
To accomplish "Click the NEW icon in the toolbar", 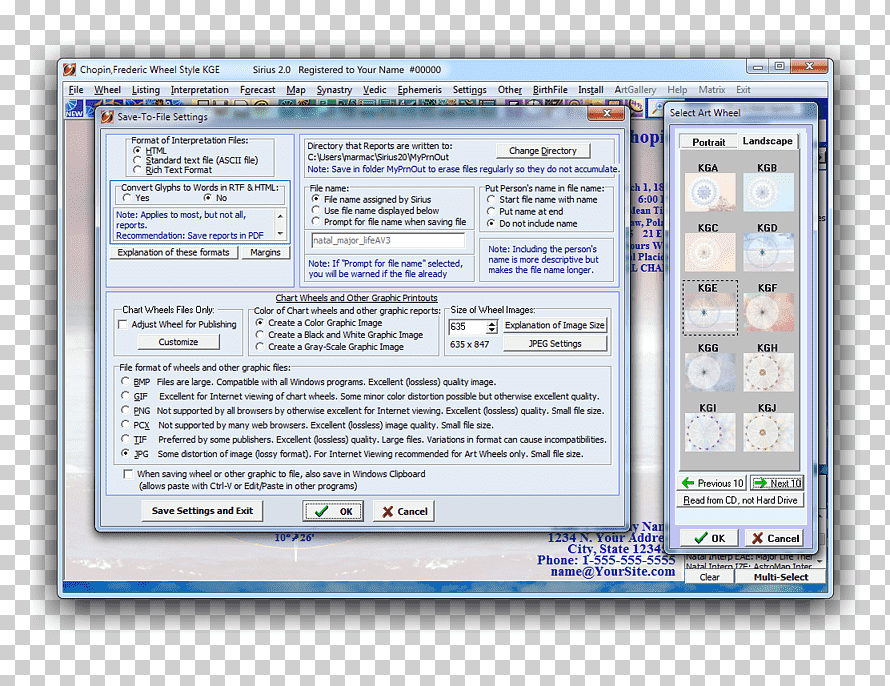I will coord(74,108).
